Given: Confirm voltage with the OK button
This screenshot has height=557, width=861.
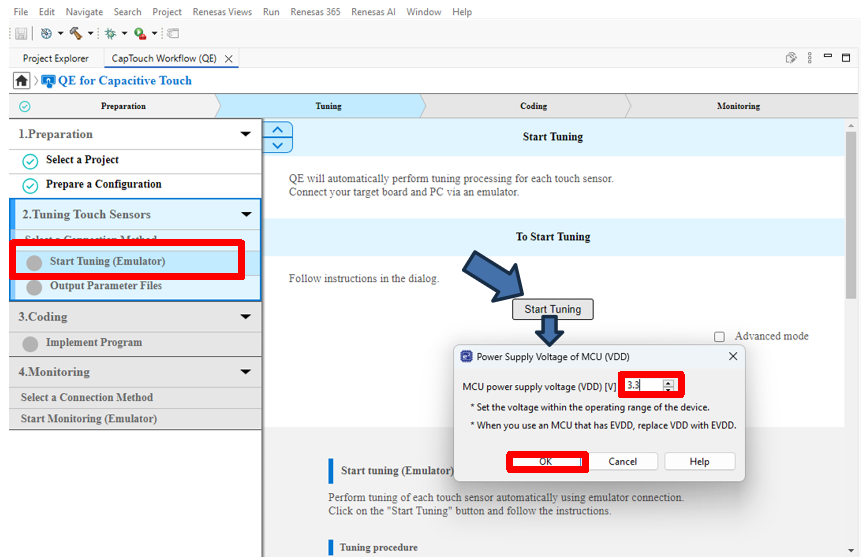Looking at the screenshot, I should pyautogui.click(x=545, y=461).
